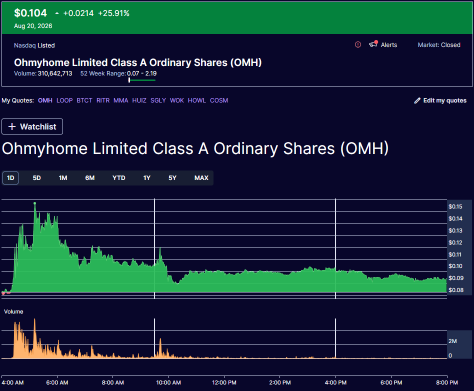Open the COSM quote link
Viewport: 474px width, 391px height.
click(219, 101)
